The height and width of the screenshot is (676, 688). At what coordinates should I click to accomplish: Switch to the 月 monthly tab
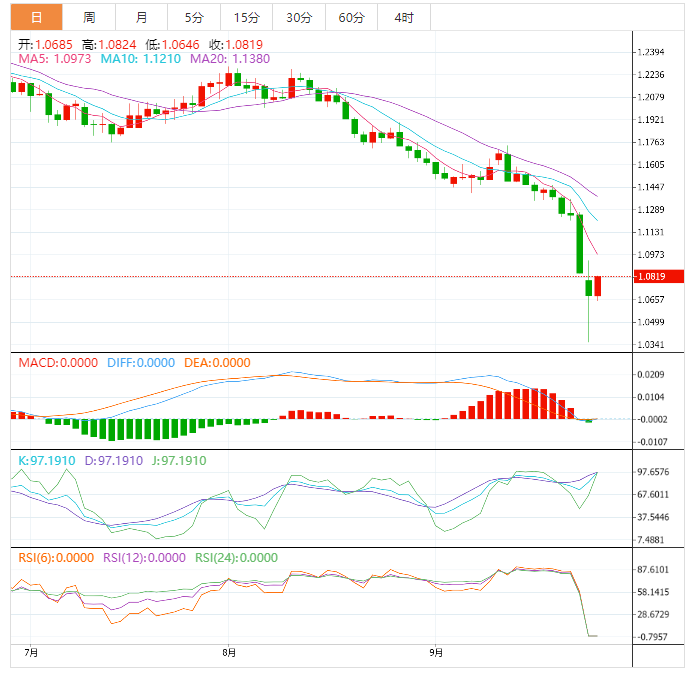(141, 18)
